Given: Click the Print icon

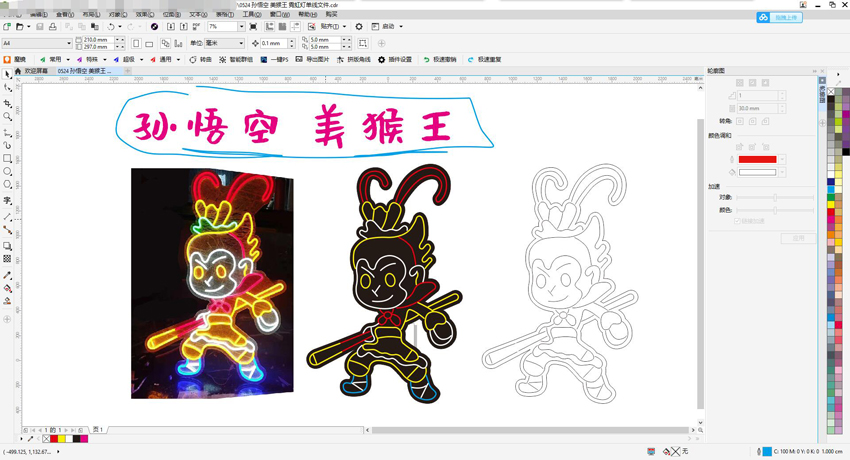Looking at the screenshot, I should tap(53, 27).
